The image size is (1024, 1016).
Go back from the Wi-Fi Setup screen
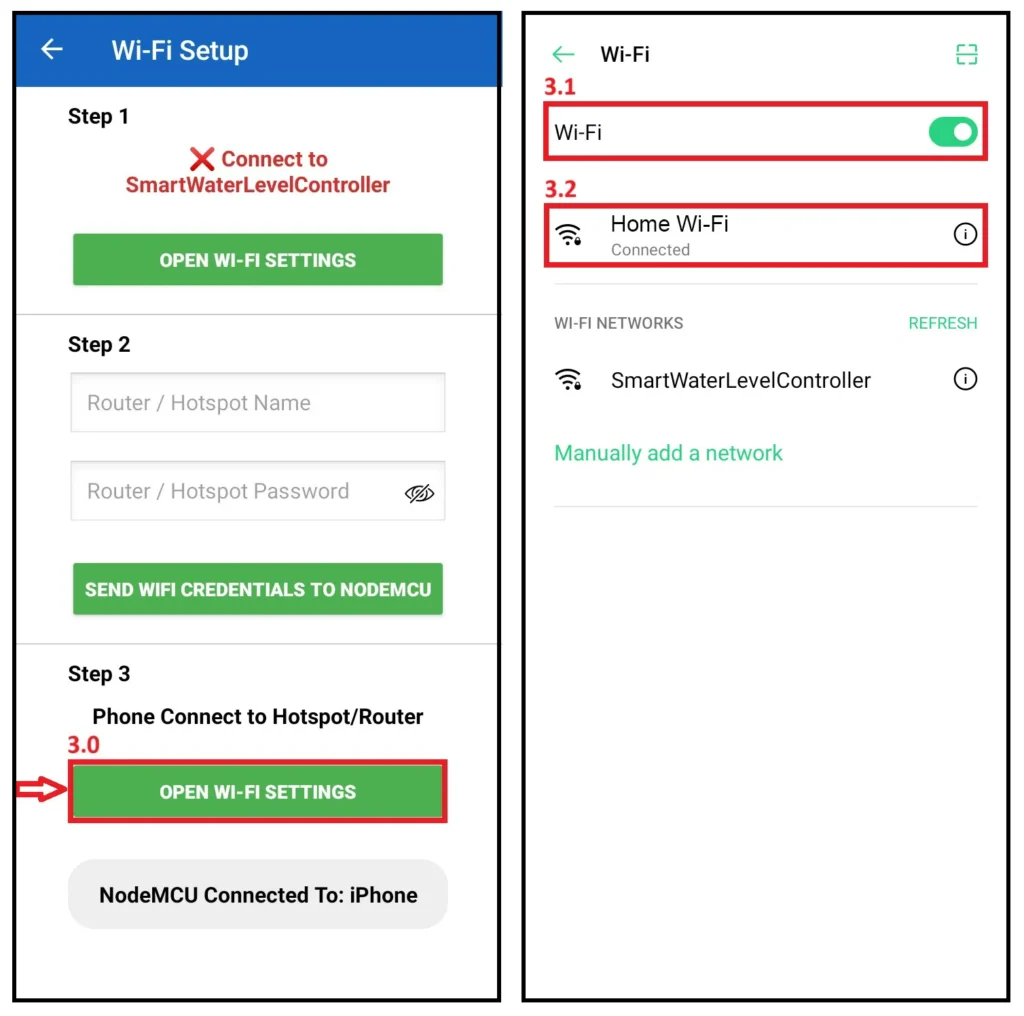52,49
